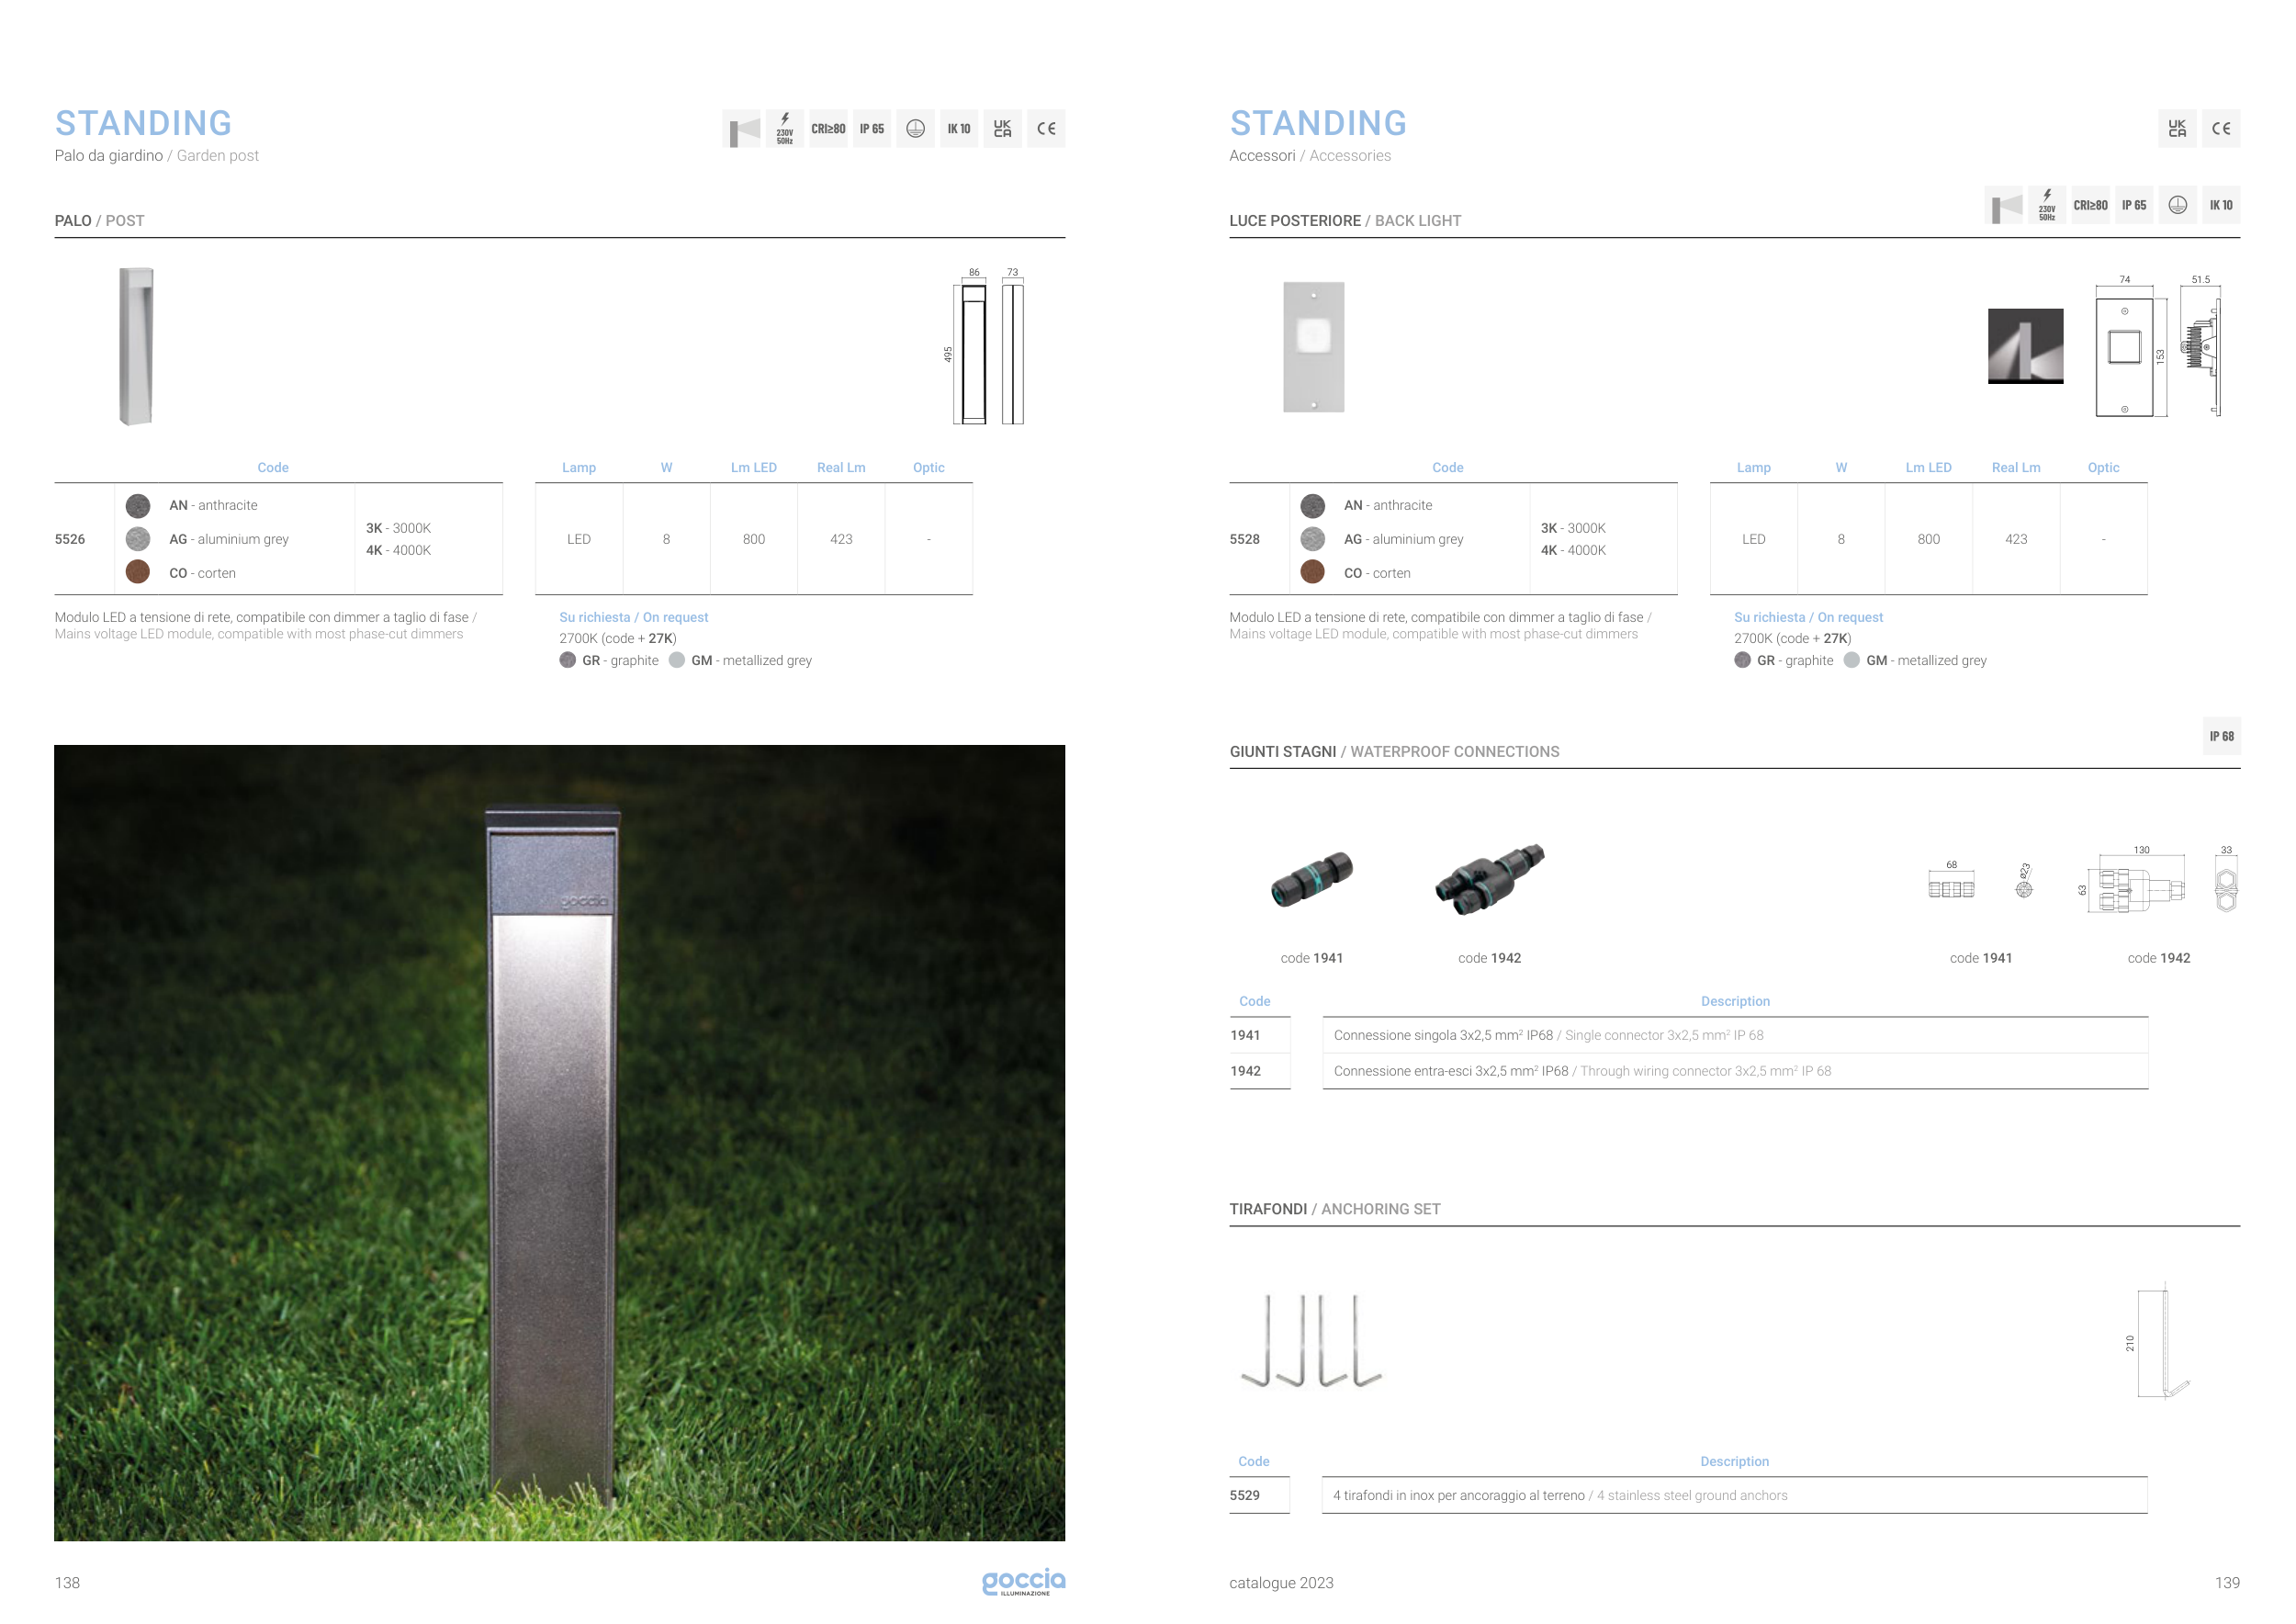Click the CRI≥80 icon on left page
Viewport: 2296px width, 1624px height.
(828, 129)
